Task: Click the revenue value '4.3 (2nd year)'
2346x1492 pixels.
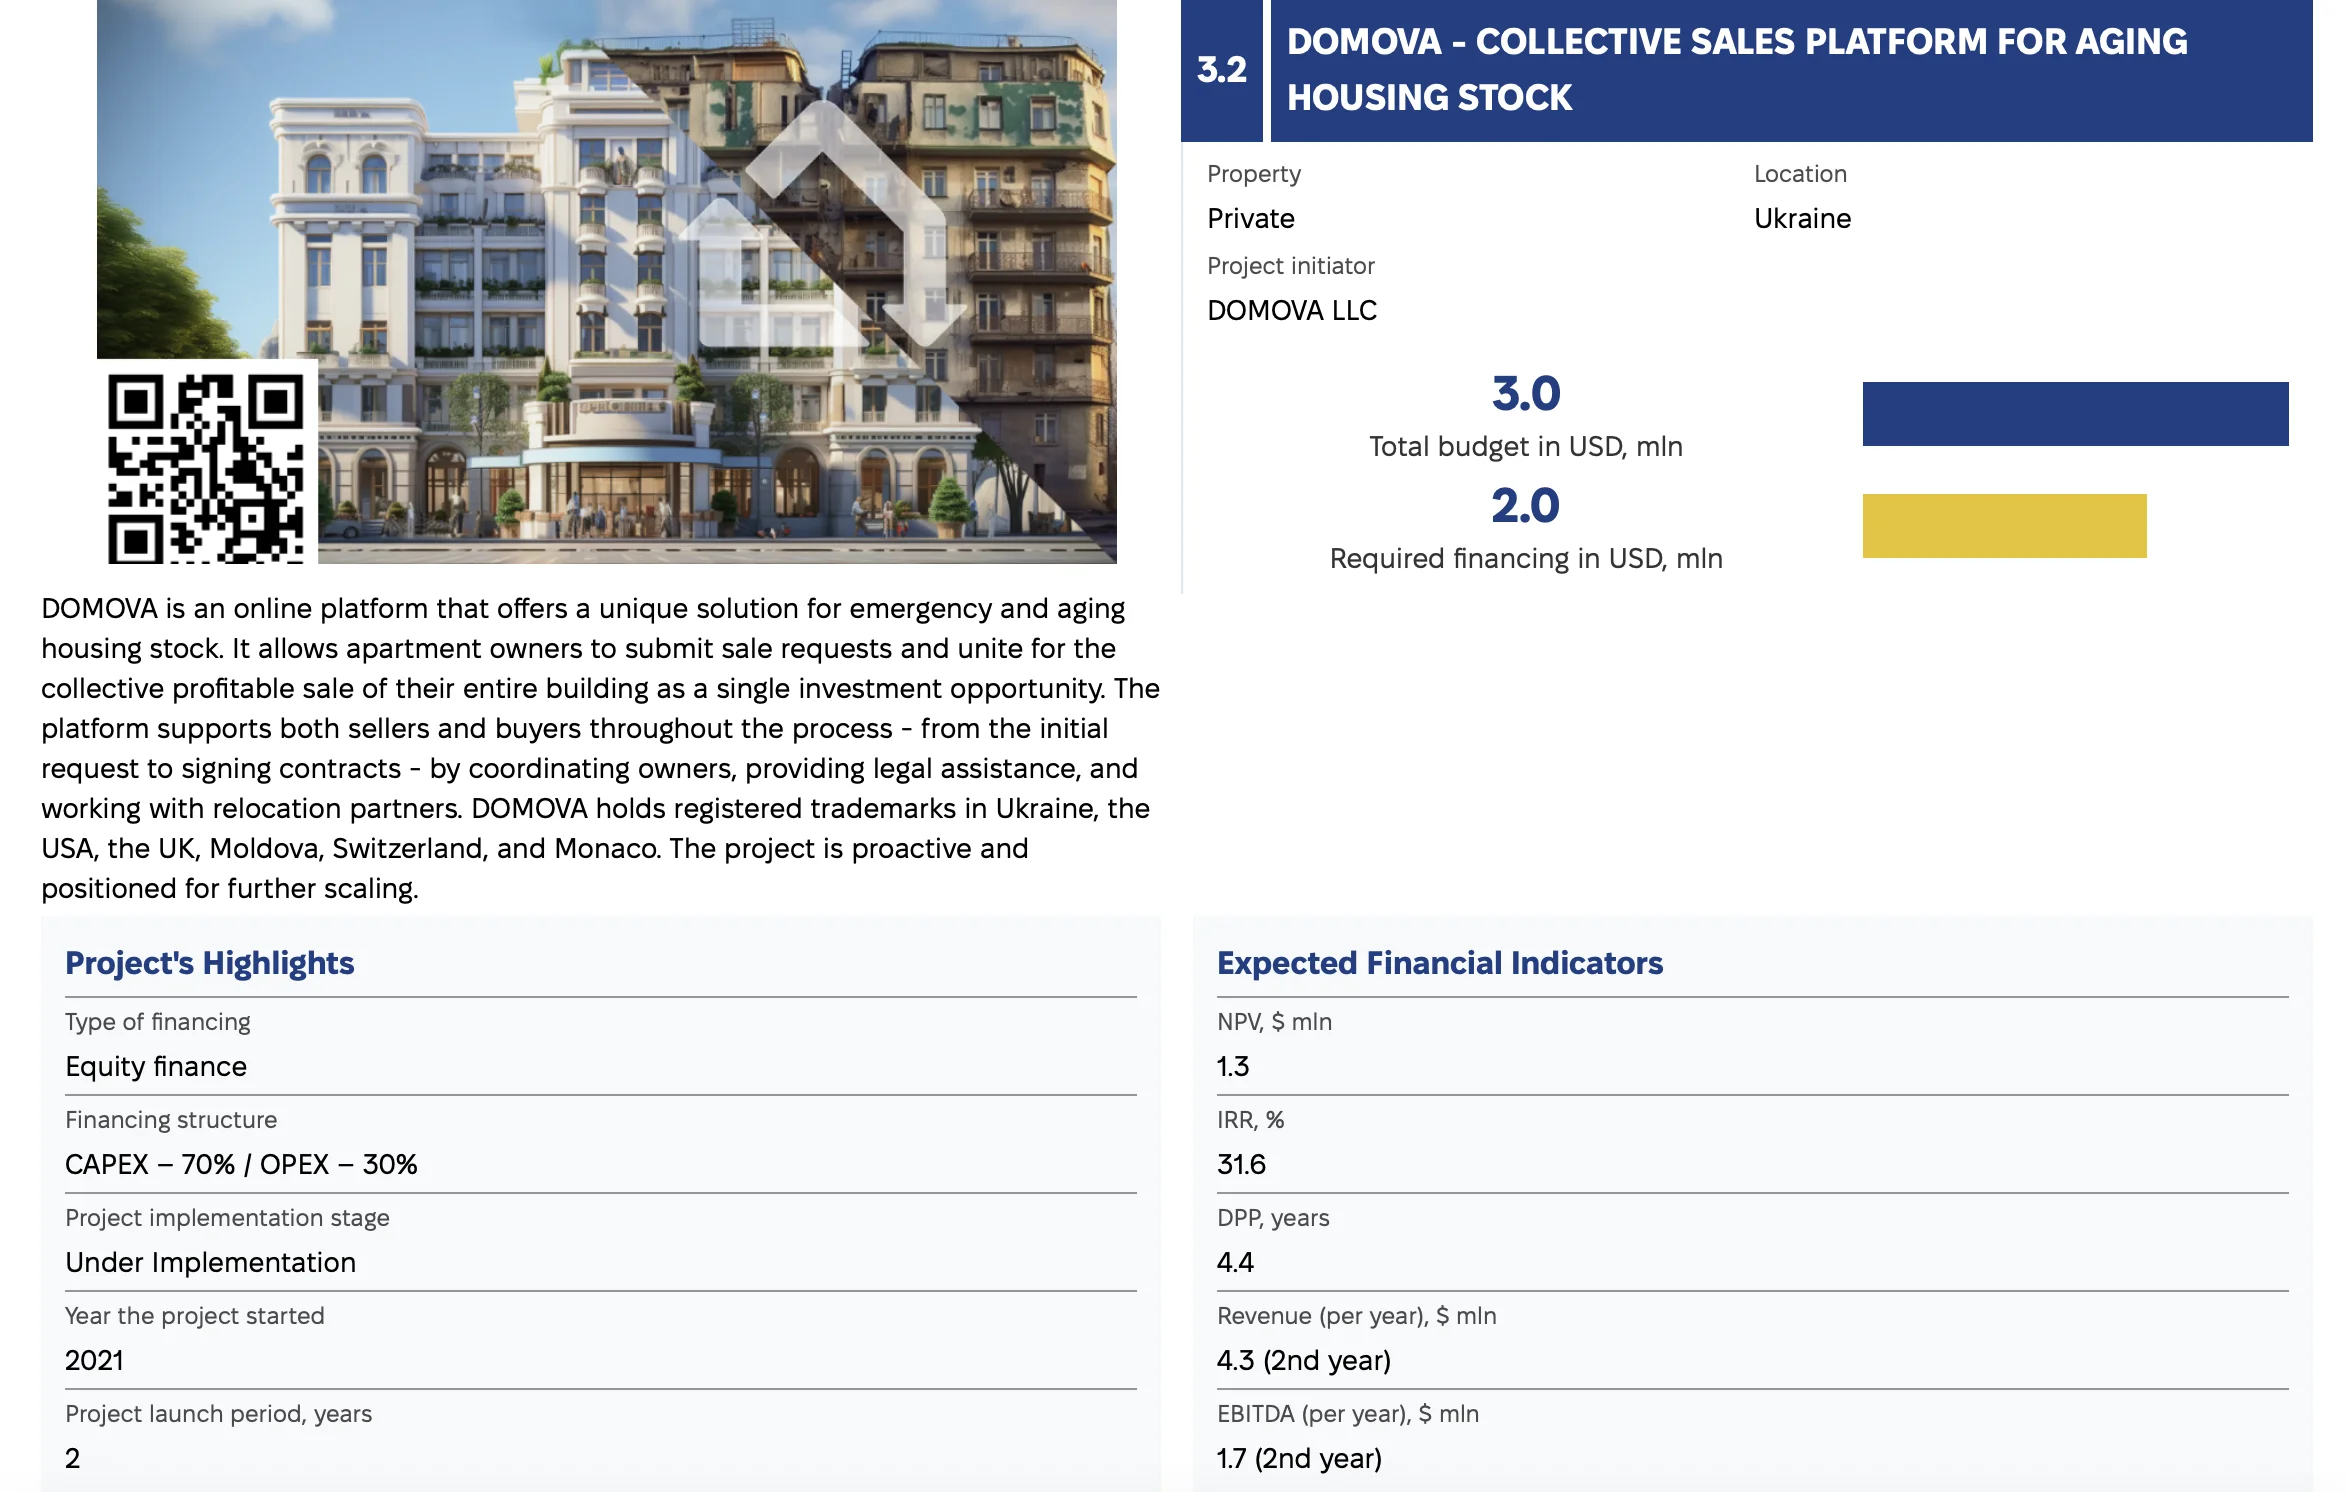Action: (1304, 1360)
